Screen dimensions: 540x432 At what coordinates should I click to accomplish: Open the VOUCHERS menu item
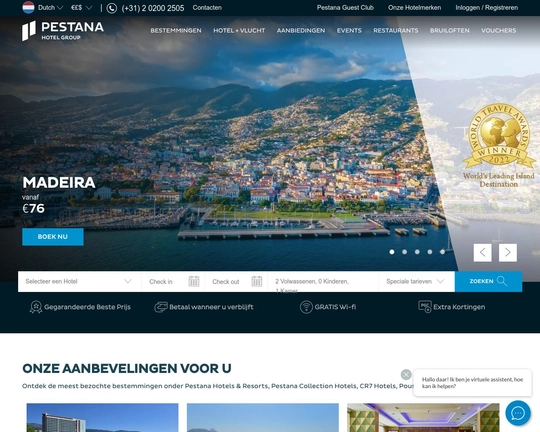[x=498, y=31]
